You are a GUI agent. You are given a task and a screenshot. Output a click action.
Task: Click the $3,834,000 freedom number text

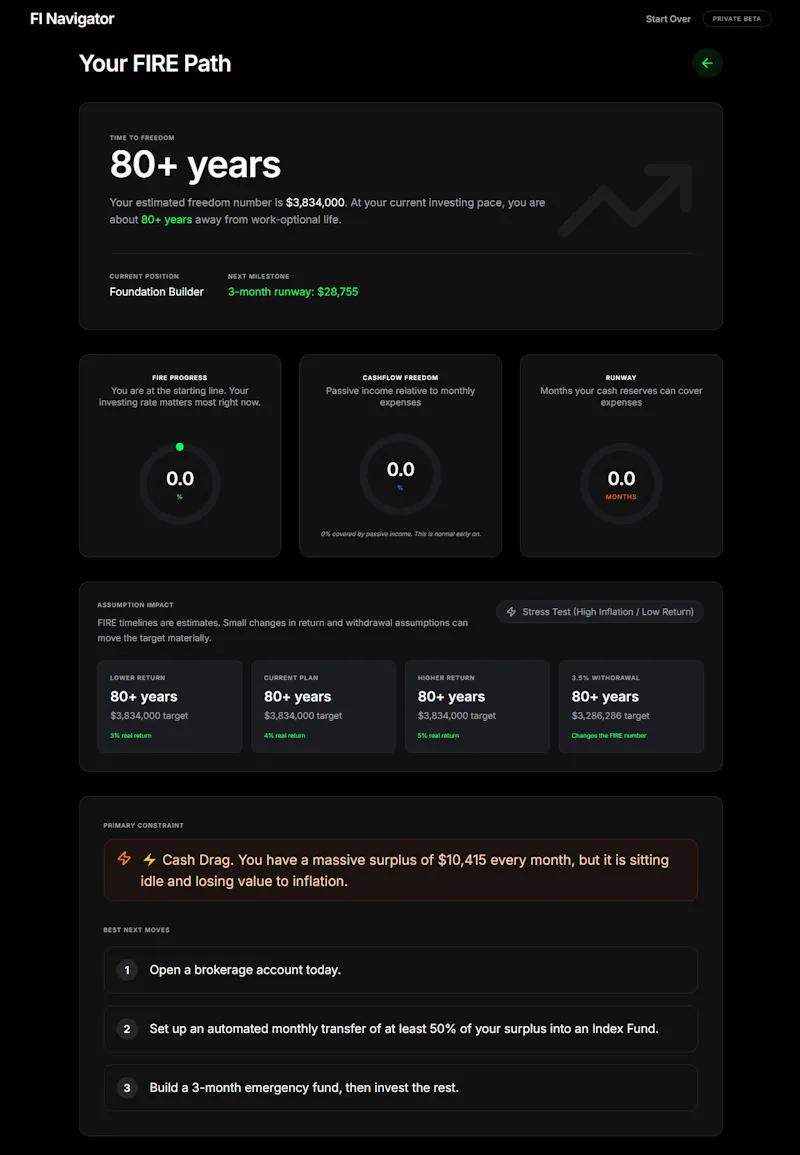(x=315, y=203)
